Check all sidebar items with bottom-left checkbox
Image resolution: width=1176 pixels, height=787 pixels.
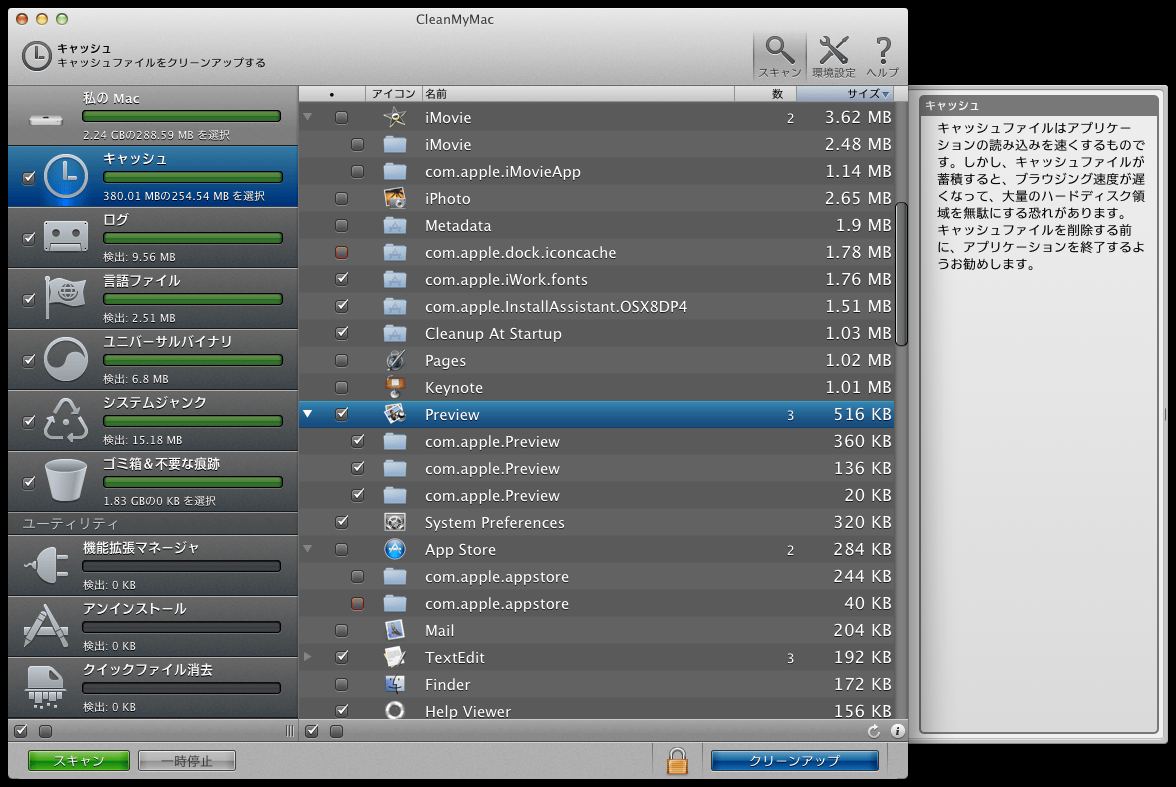coord(22,731)
